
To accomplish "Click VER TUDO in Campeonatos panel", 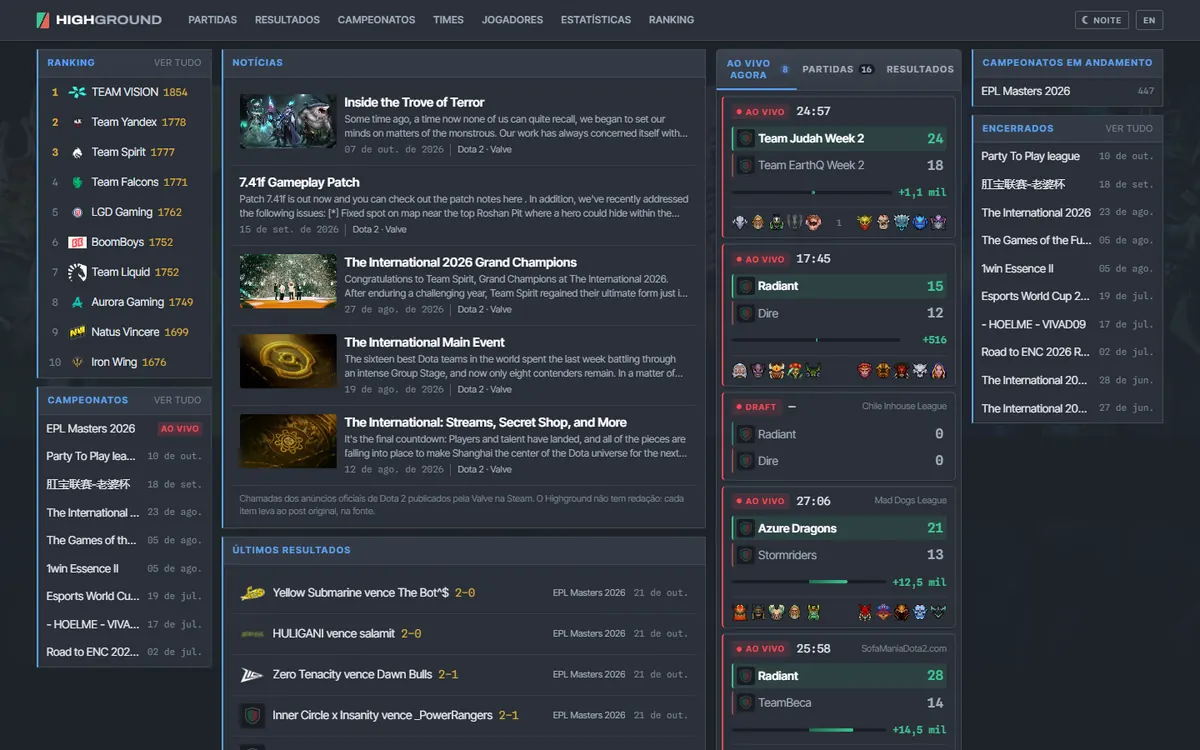I will point(177,400).
